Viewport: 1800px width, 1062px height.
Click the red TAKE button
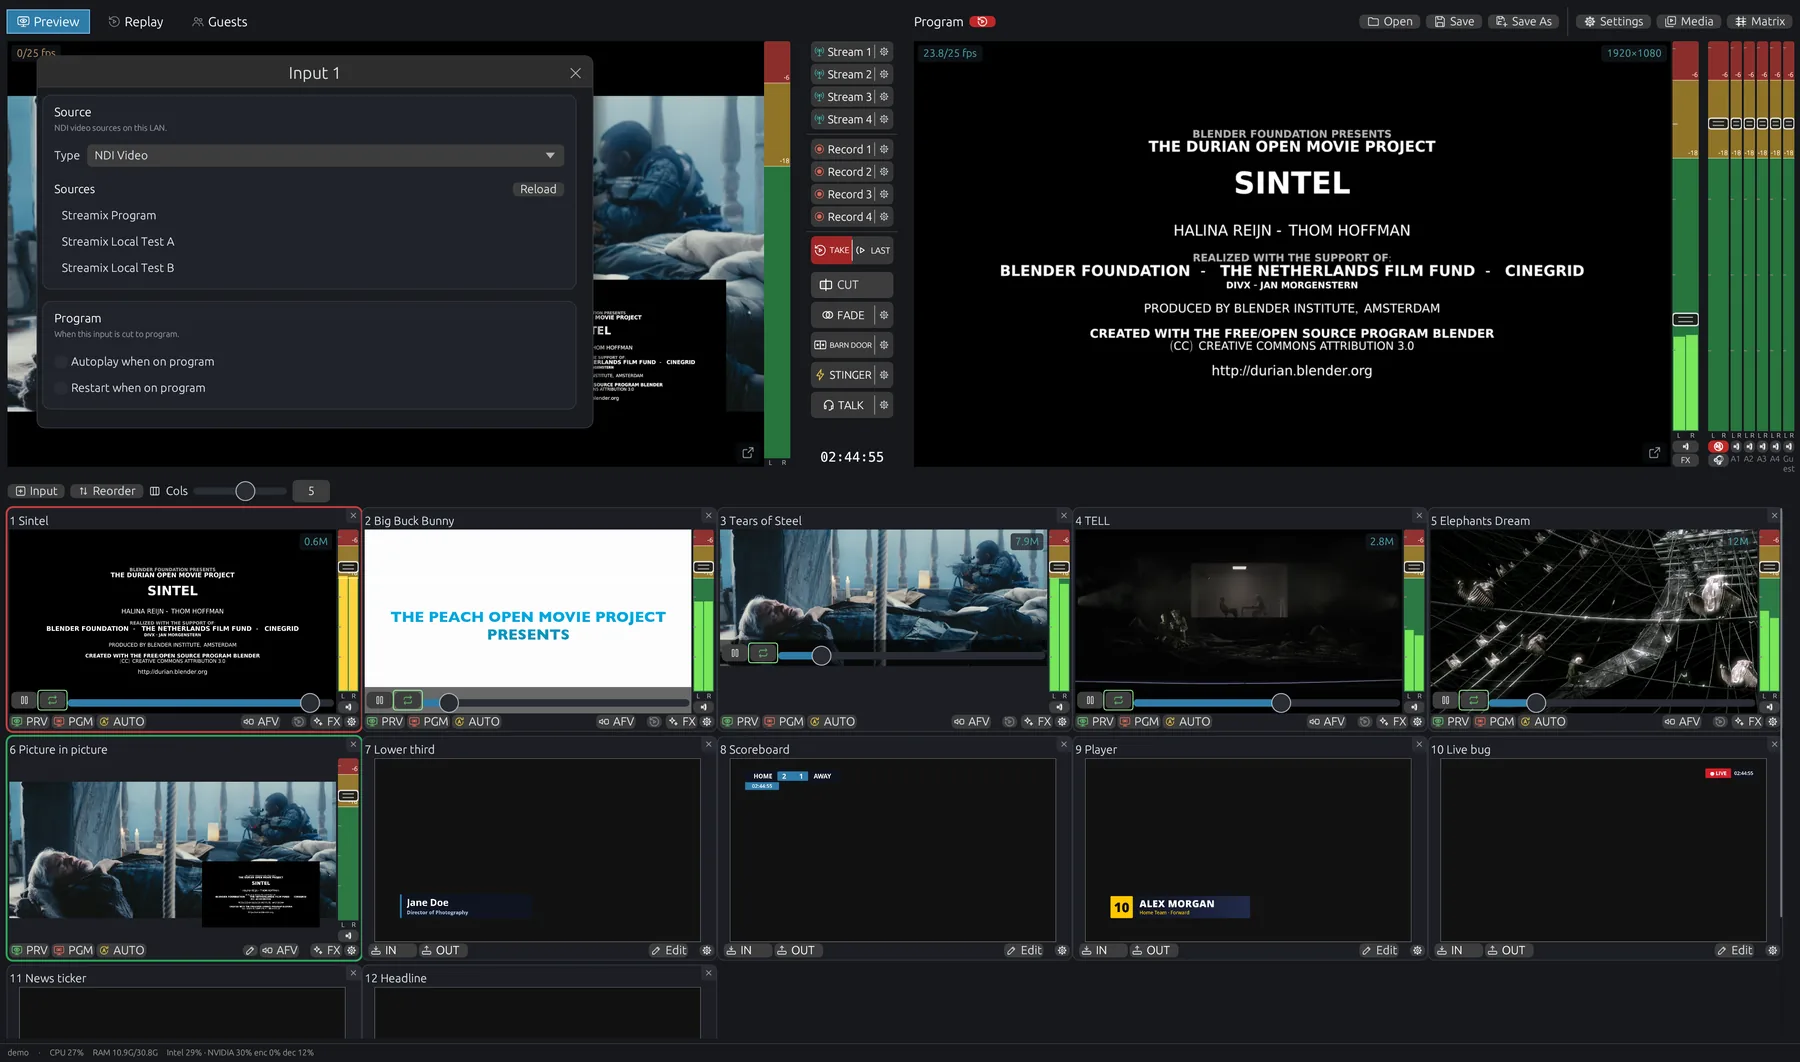pyautogui.click(x=831, y=250)
